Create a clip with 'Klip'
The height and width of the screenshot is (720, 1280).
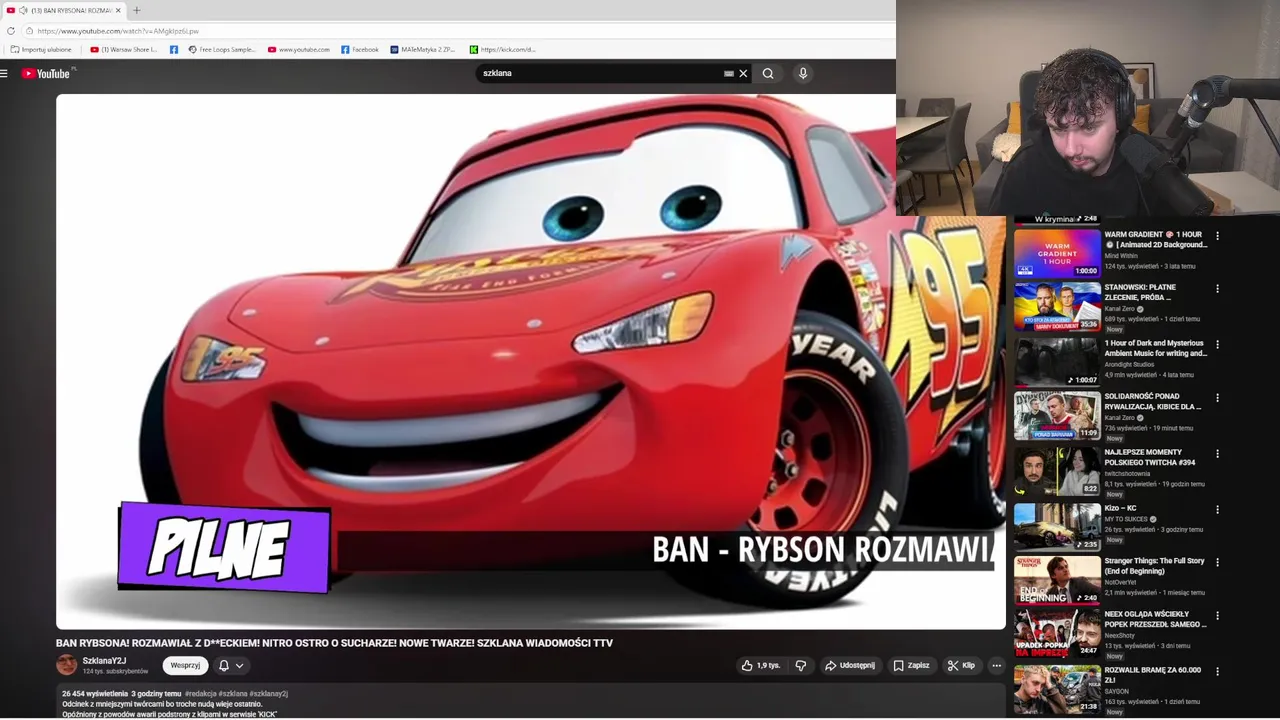(961, 665)
